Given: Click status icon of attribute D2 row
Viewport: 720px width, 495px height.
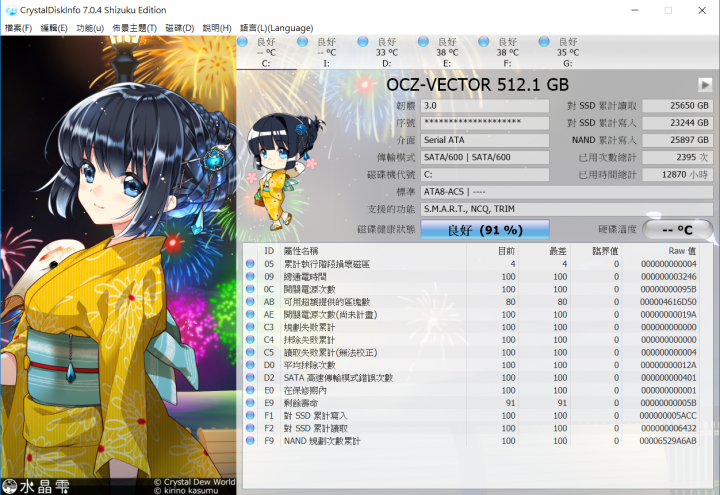Looking at the screenshot, I should (x=250, y=377).
